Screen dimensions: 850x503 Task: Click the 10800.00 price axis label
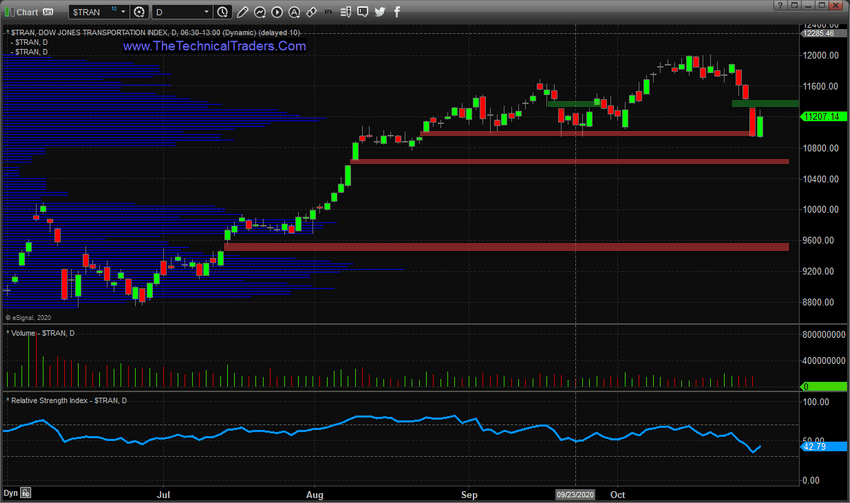pos(821,148)
